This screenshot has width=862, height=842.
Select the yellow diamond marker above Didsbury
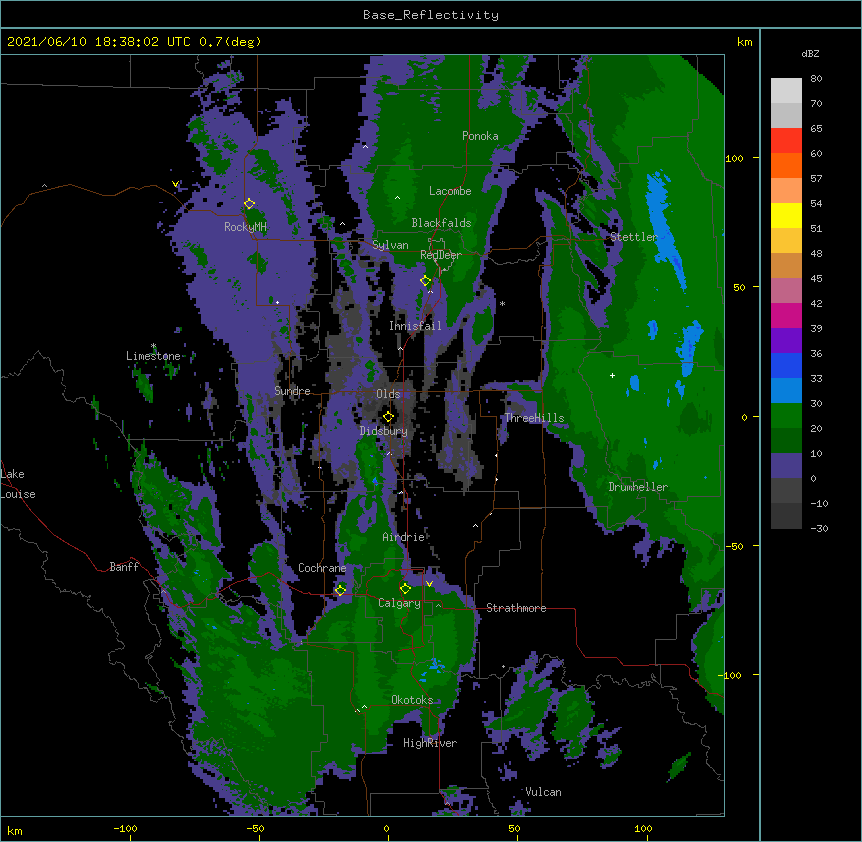388,417
